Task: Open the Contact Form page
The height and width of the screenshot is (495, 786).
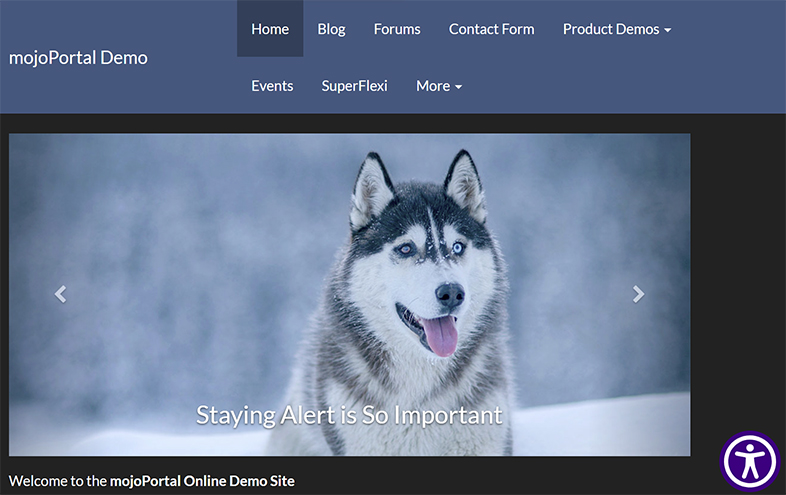Action: (x=491, y=29)
